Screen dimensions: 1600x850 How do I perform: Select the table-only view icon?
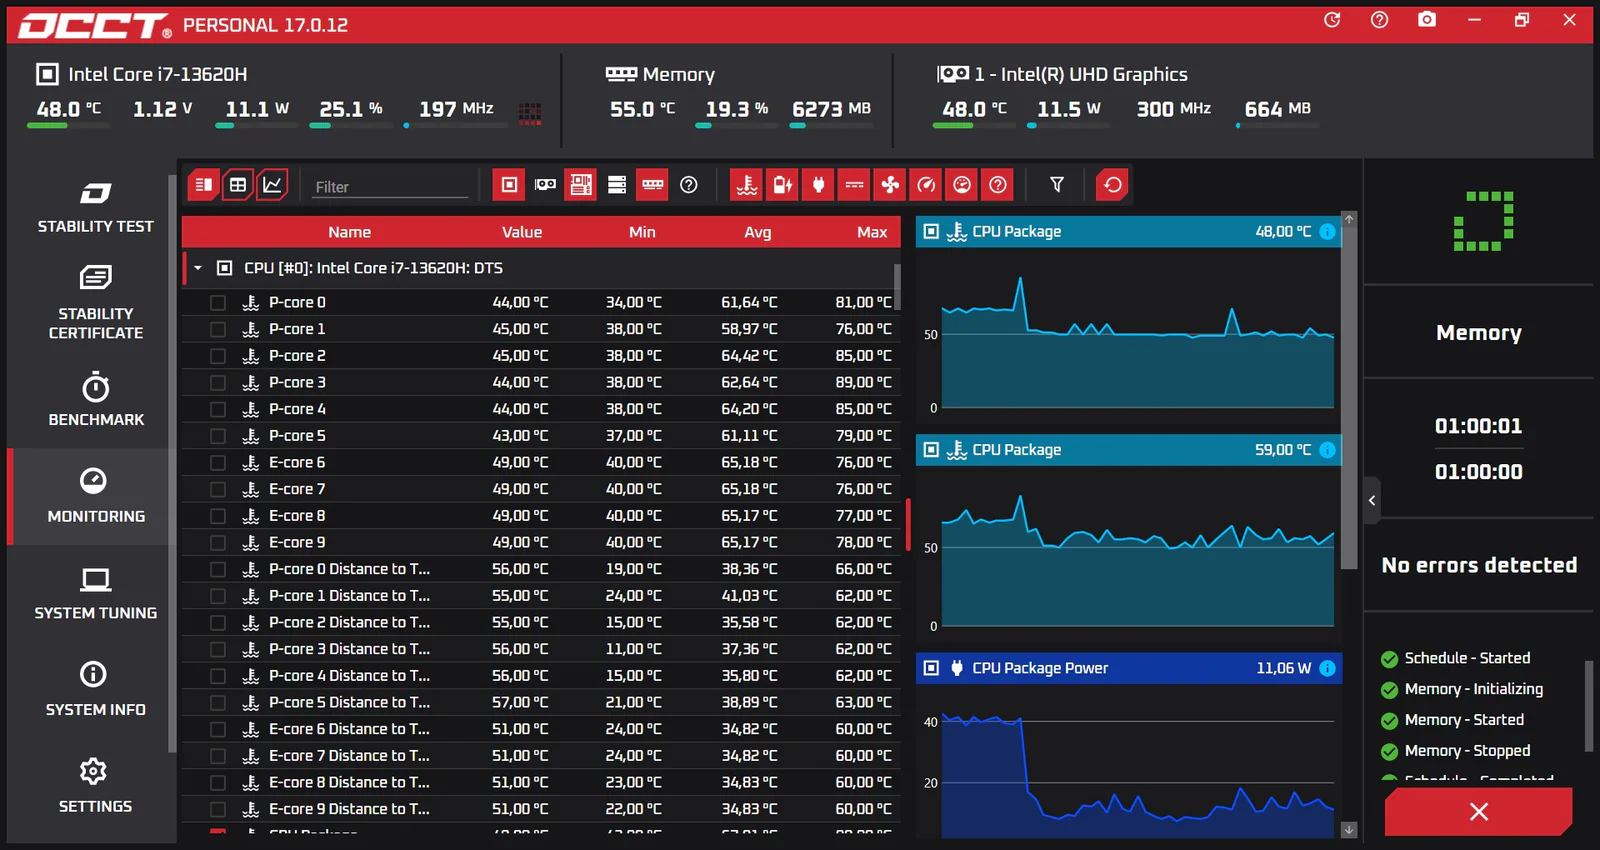coord(238,185)
